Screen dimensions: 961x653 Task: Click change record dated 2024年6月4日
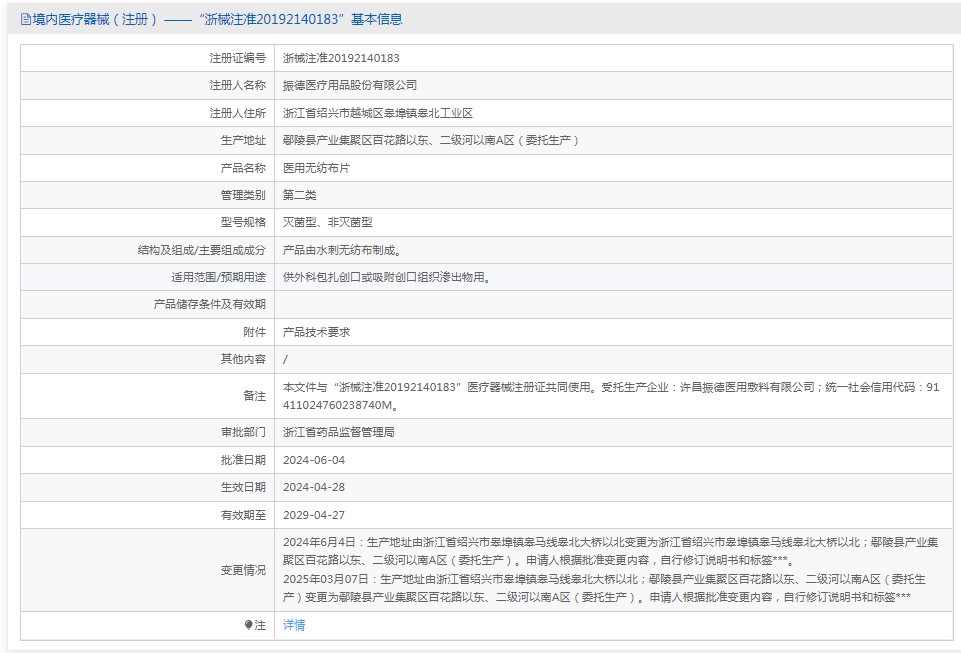(610, 551)
